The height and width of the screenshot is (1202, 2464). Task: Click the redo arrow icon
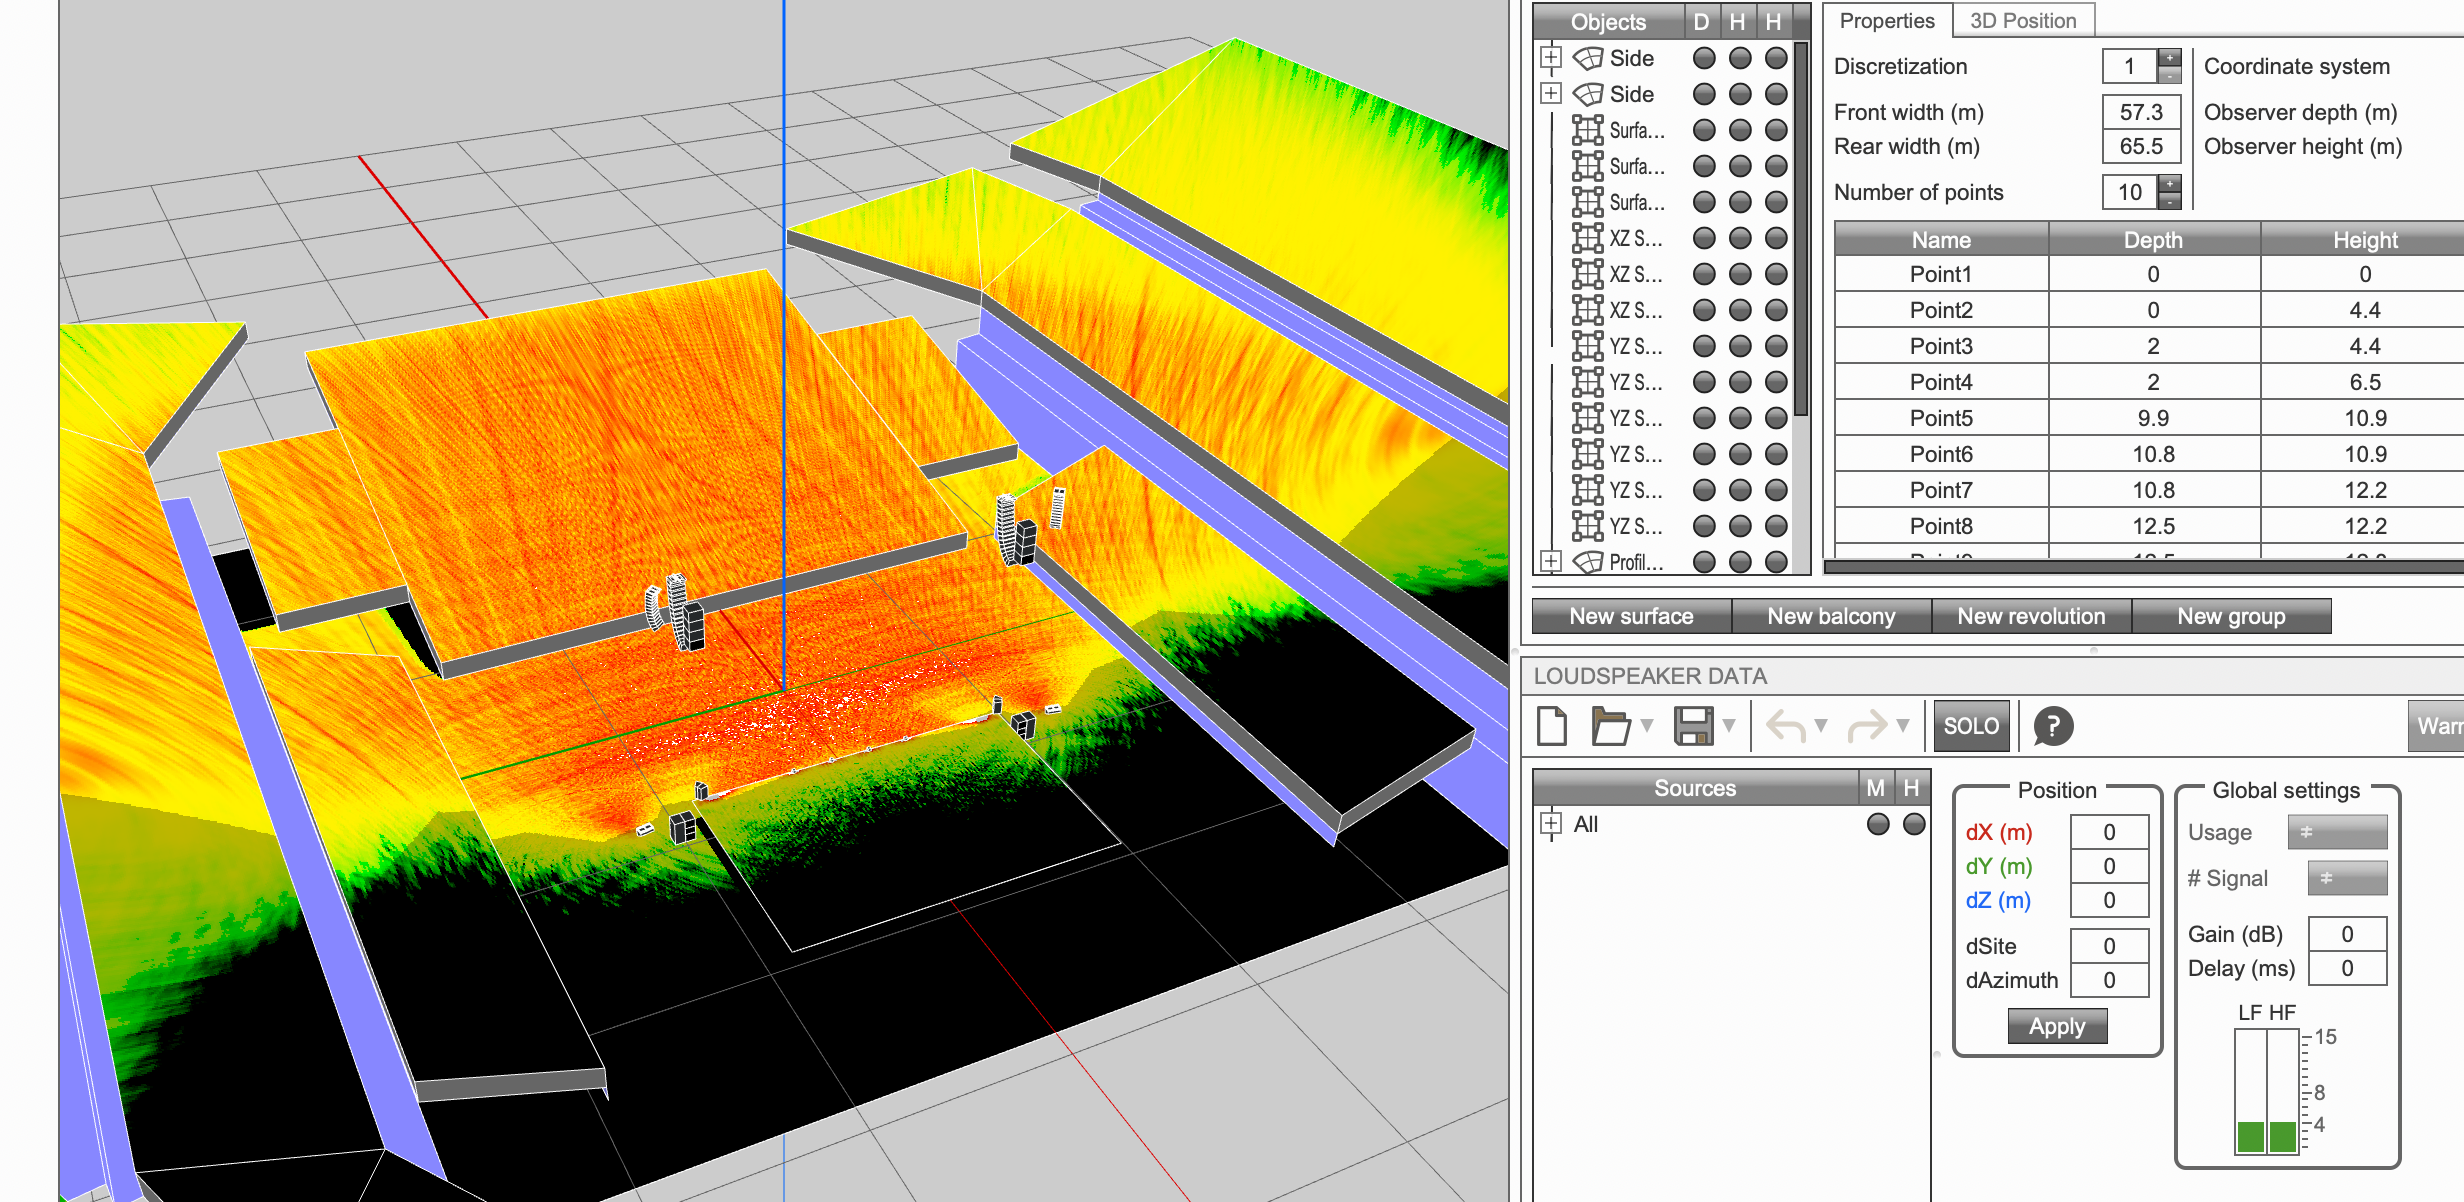pos(1866,726)
